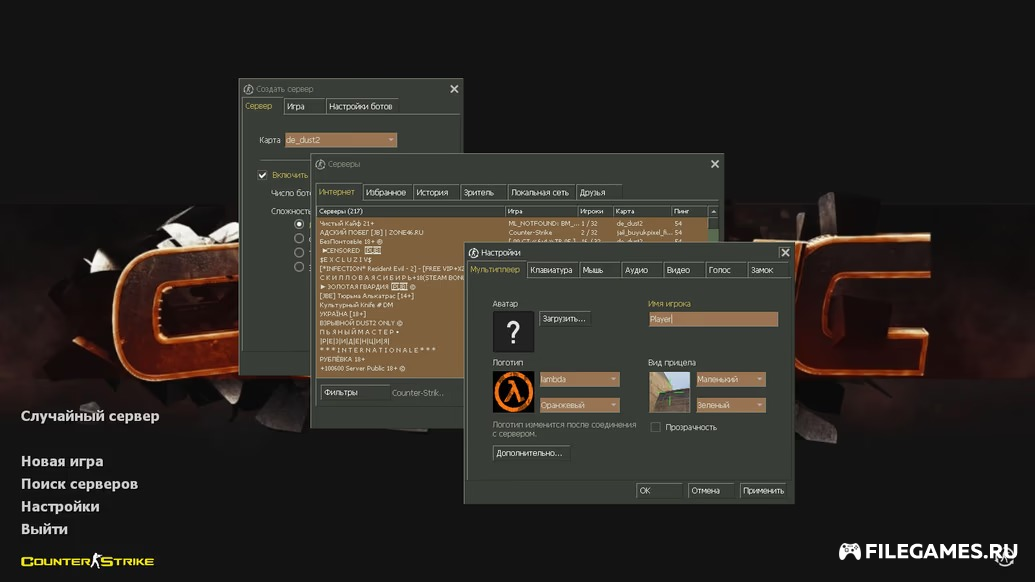
Task: Select server row Чистый Кайф 21+
Action: [x=512, y=224]
